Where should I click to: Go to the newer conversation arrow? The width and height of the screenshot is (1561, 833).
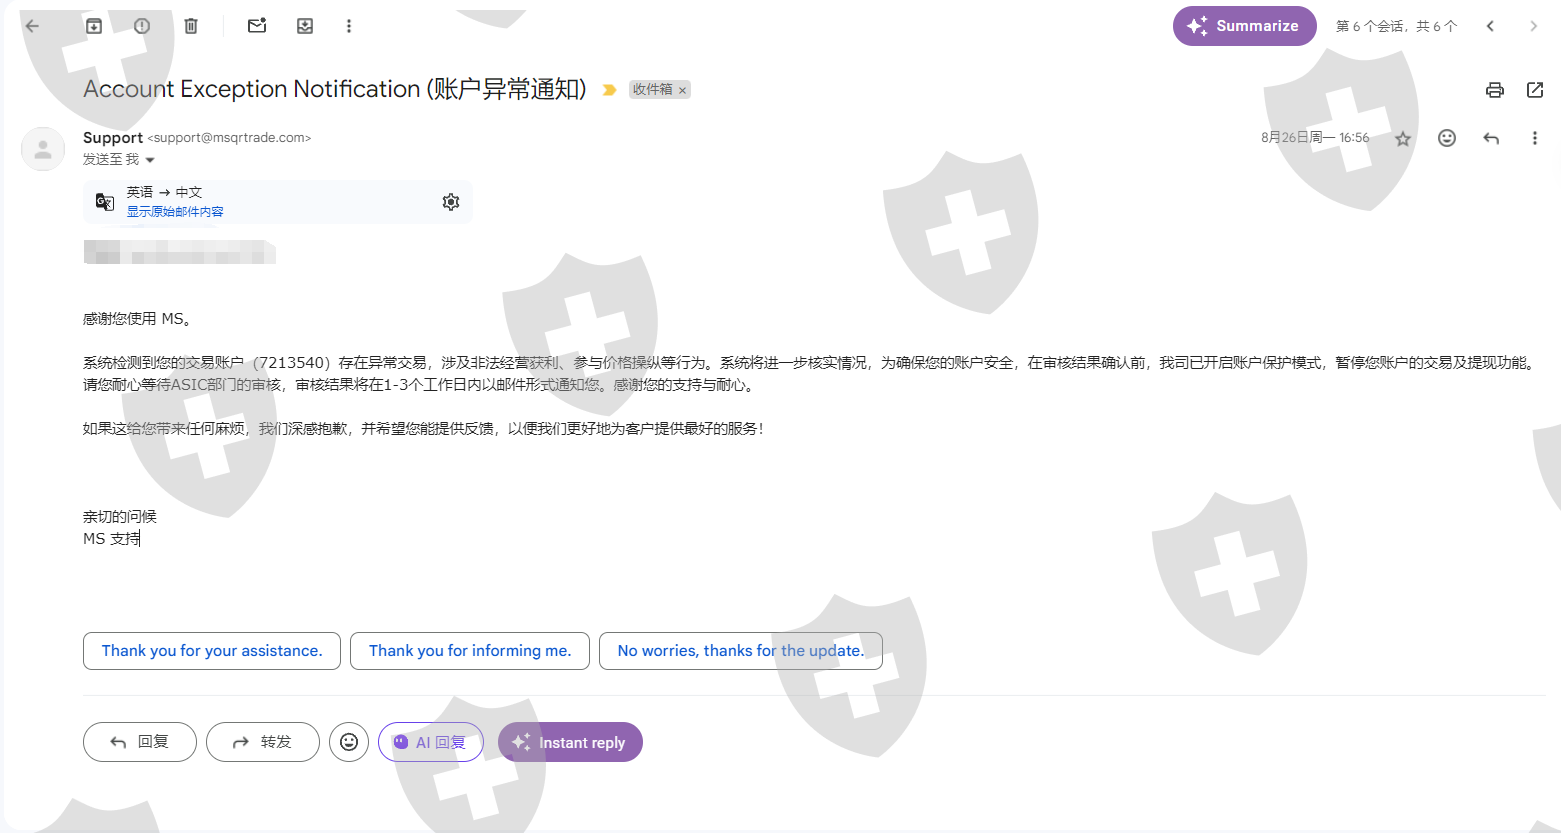coord(1490,26)
